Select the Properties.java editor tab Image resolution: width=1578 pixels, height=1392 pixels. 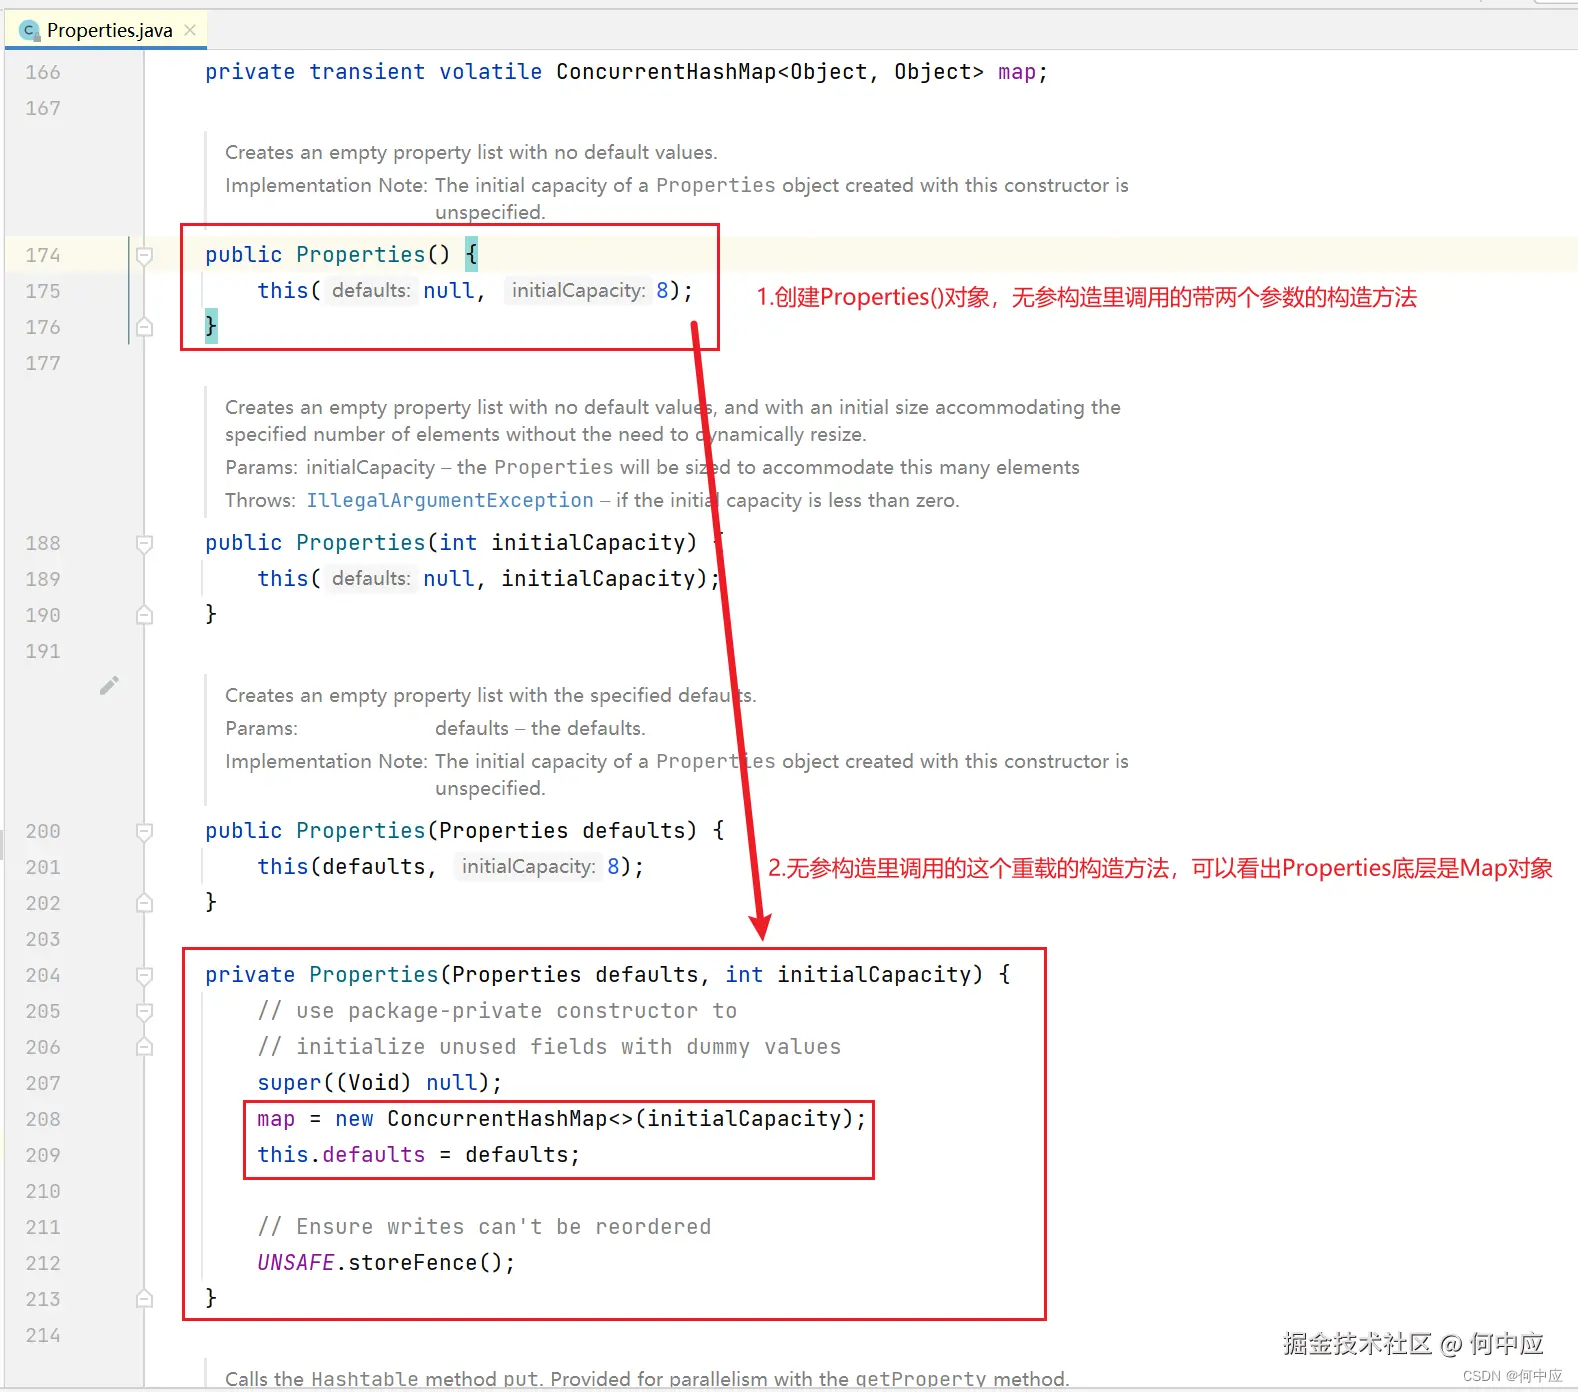coord(105,30)
